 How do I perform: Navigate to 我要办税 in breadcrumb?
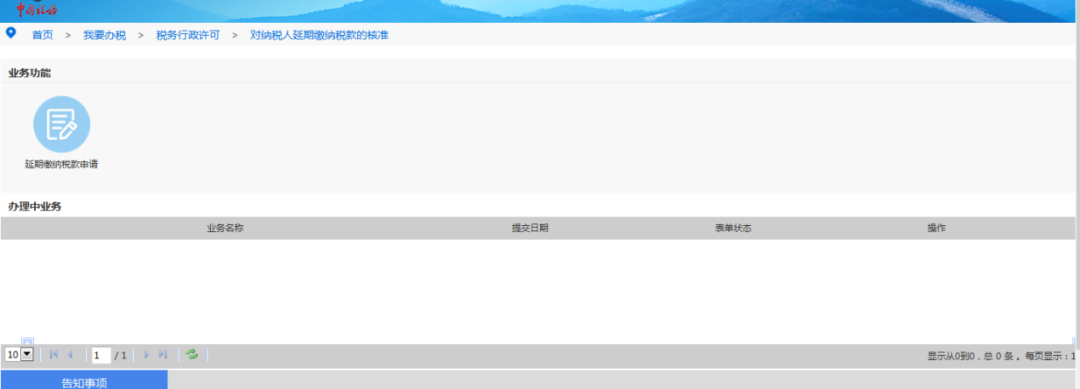105,35
